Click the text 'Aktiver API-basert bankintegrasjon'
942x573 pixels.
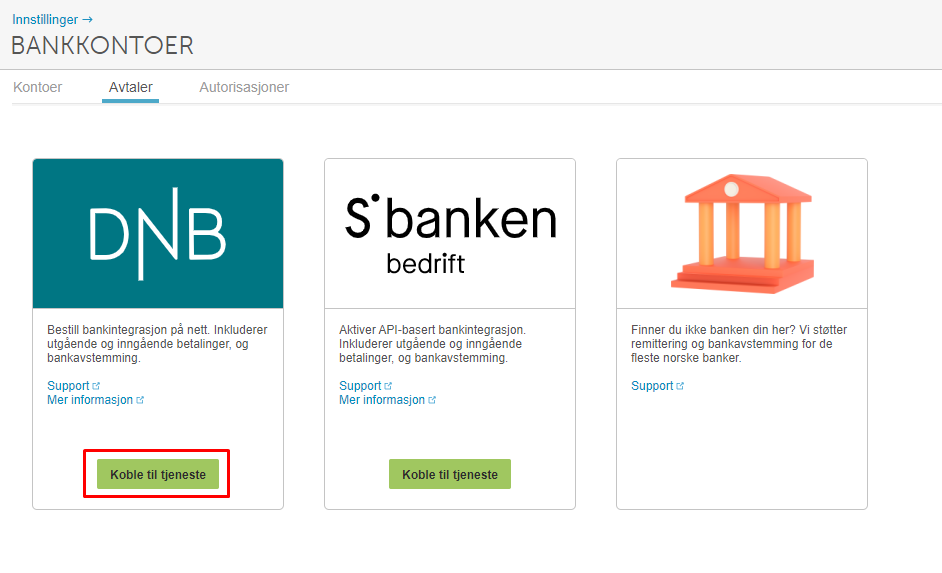[x=432, y=330]
